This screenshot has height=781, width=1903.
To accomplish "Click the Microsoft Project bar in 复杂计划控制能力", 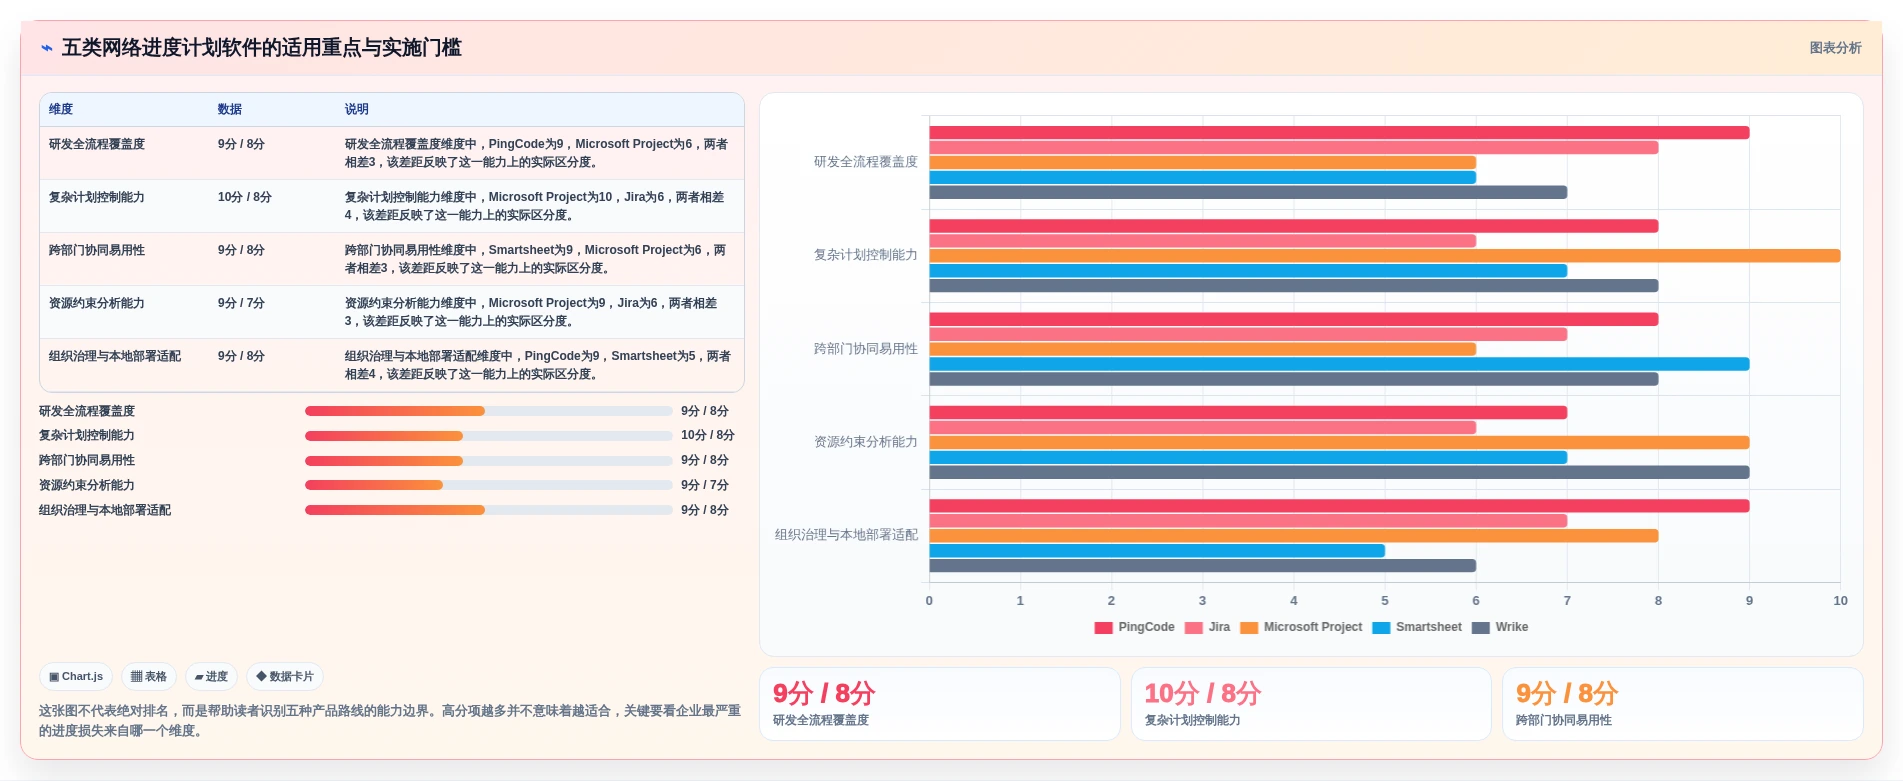I will pos(1385,256).
